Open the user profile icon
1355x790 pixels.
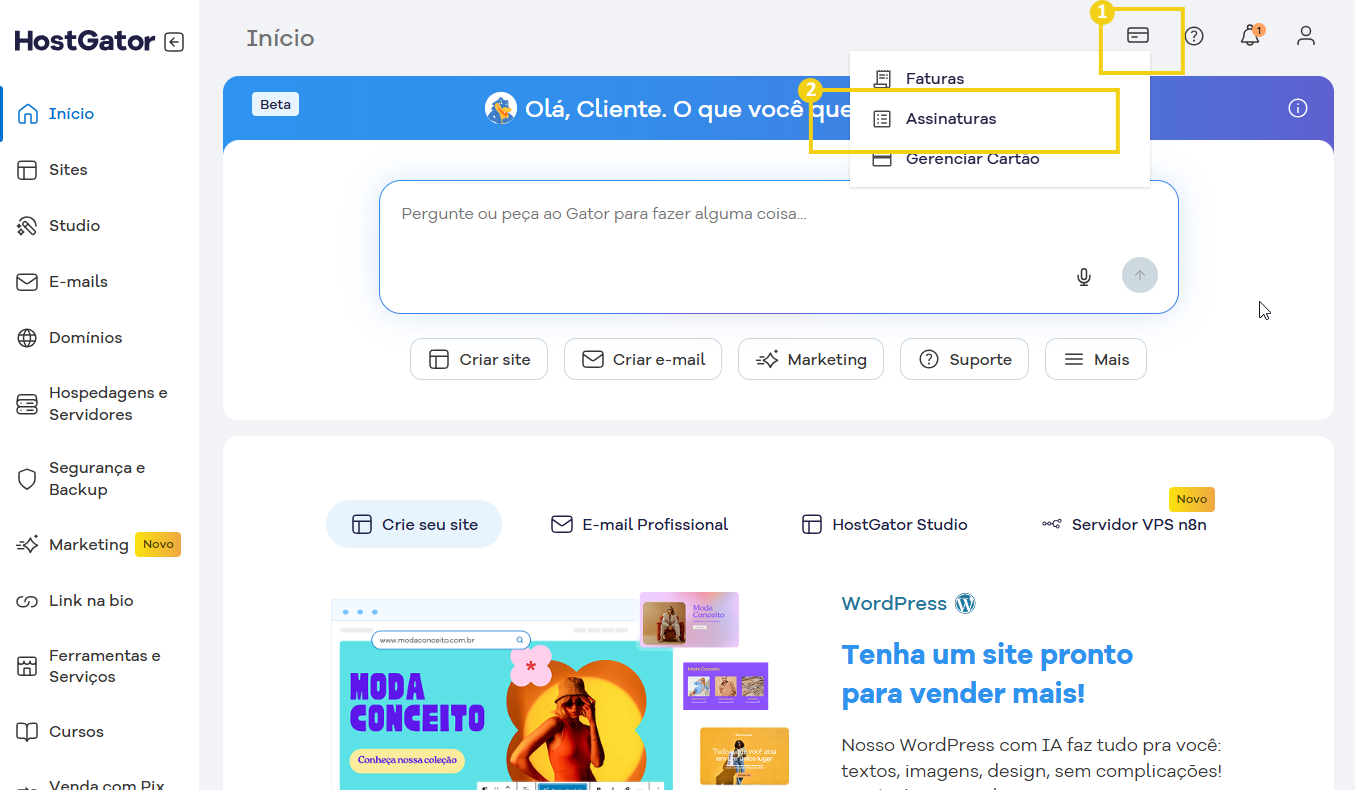pyautogui.click(x=1305, y=36)
